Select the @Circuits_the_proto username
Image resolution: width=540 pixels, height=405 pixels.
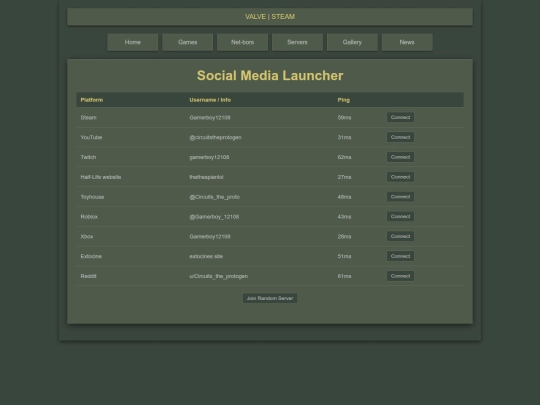coord(215,197)
